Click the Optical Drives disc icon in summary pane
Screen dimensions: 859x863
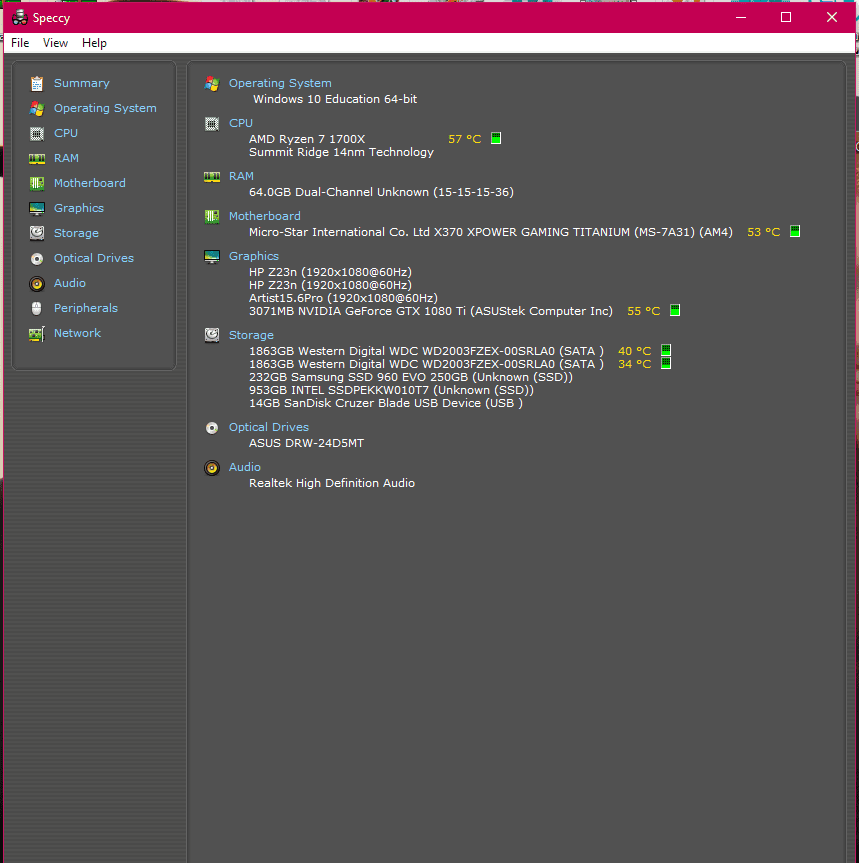point(212,428)
